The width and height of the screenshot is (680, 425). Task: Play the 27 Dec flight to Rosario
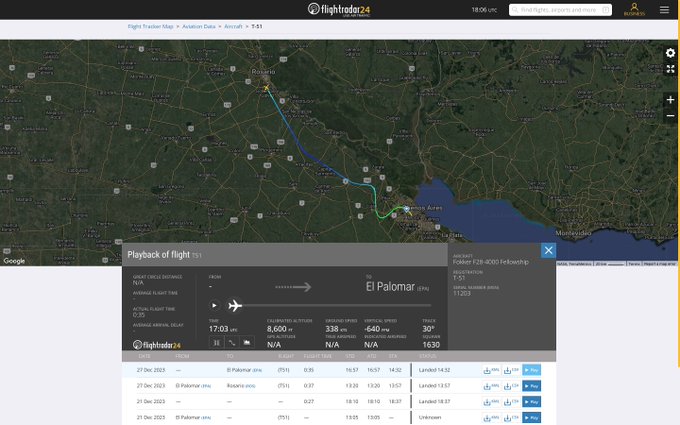[531, 386]
